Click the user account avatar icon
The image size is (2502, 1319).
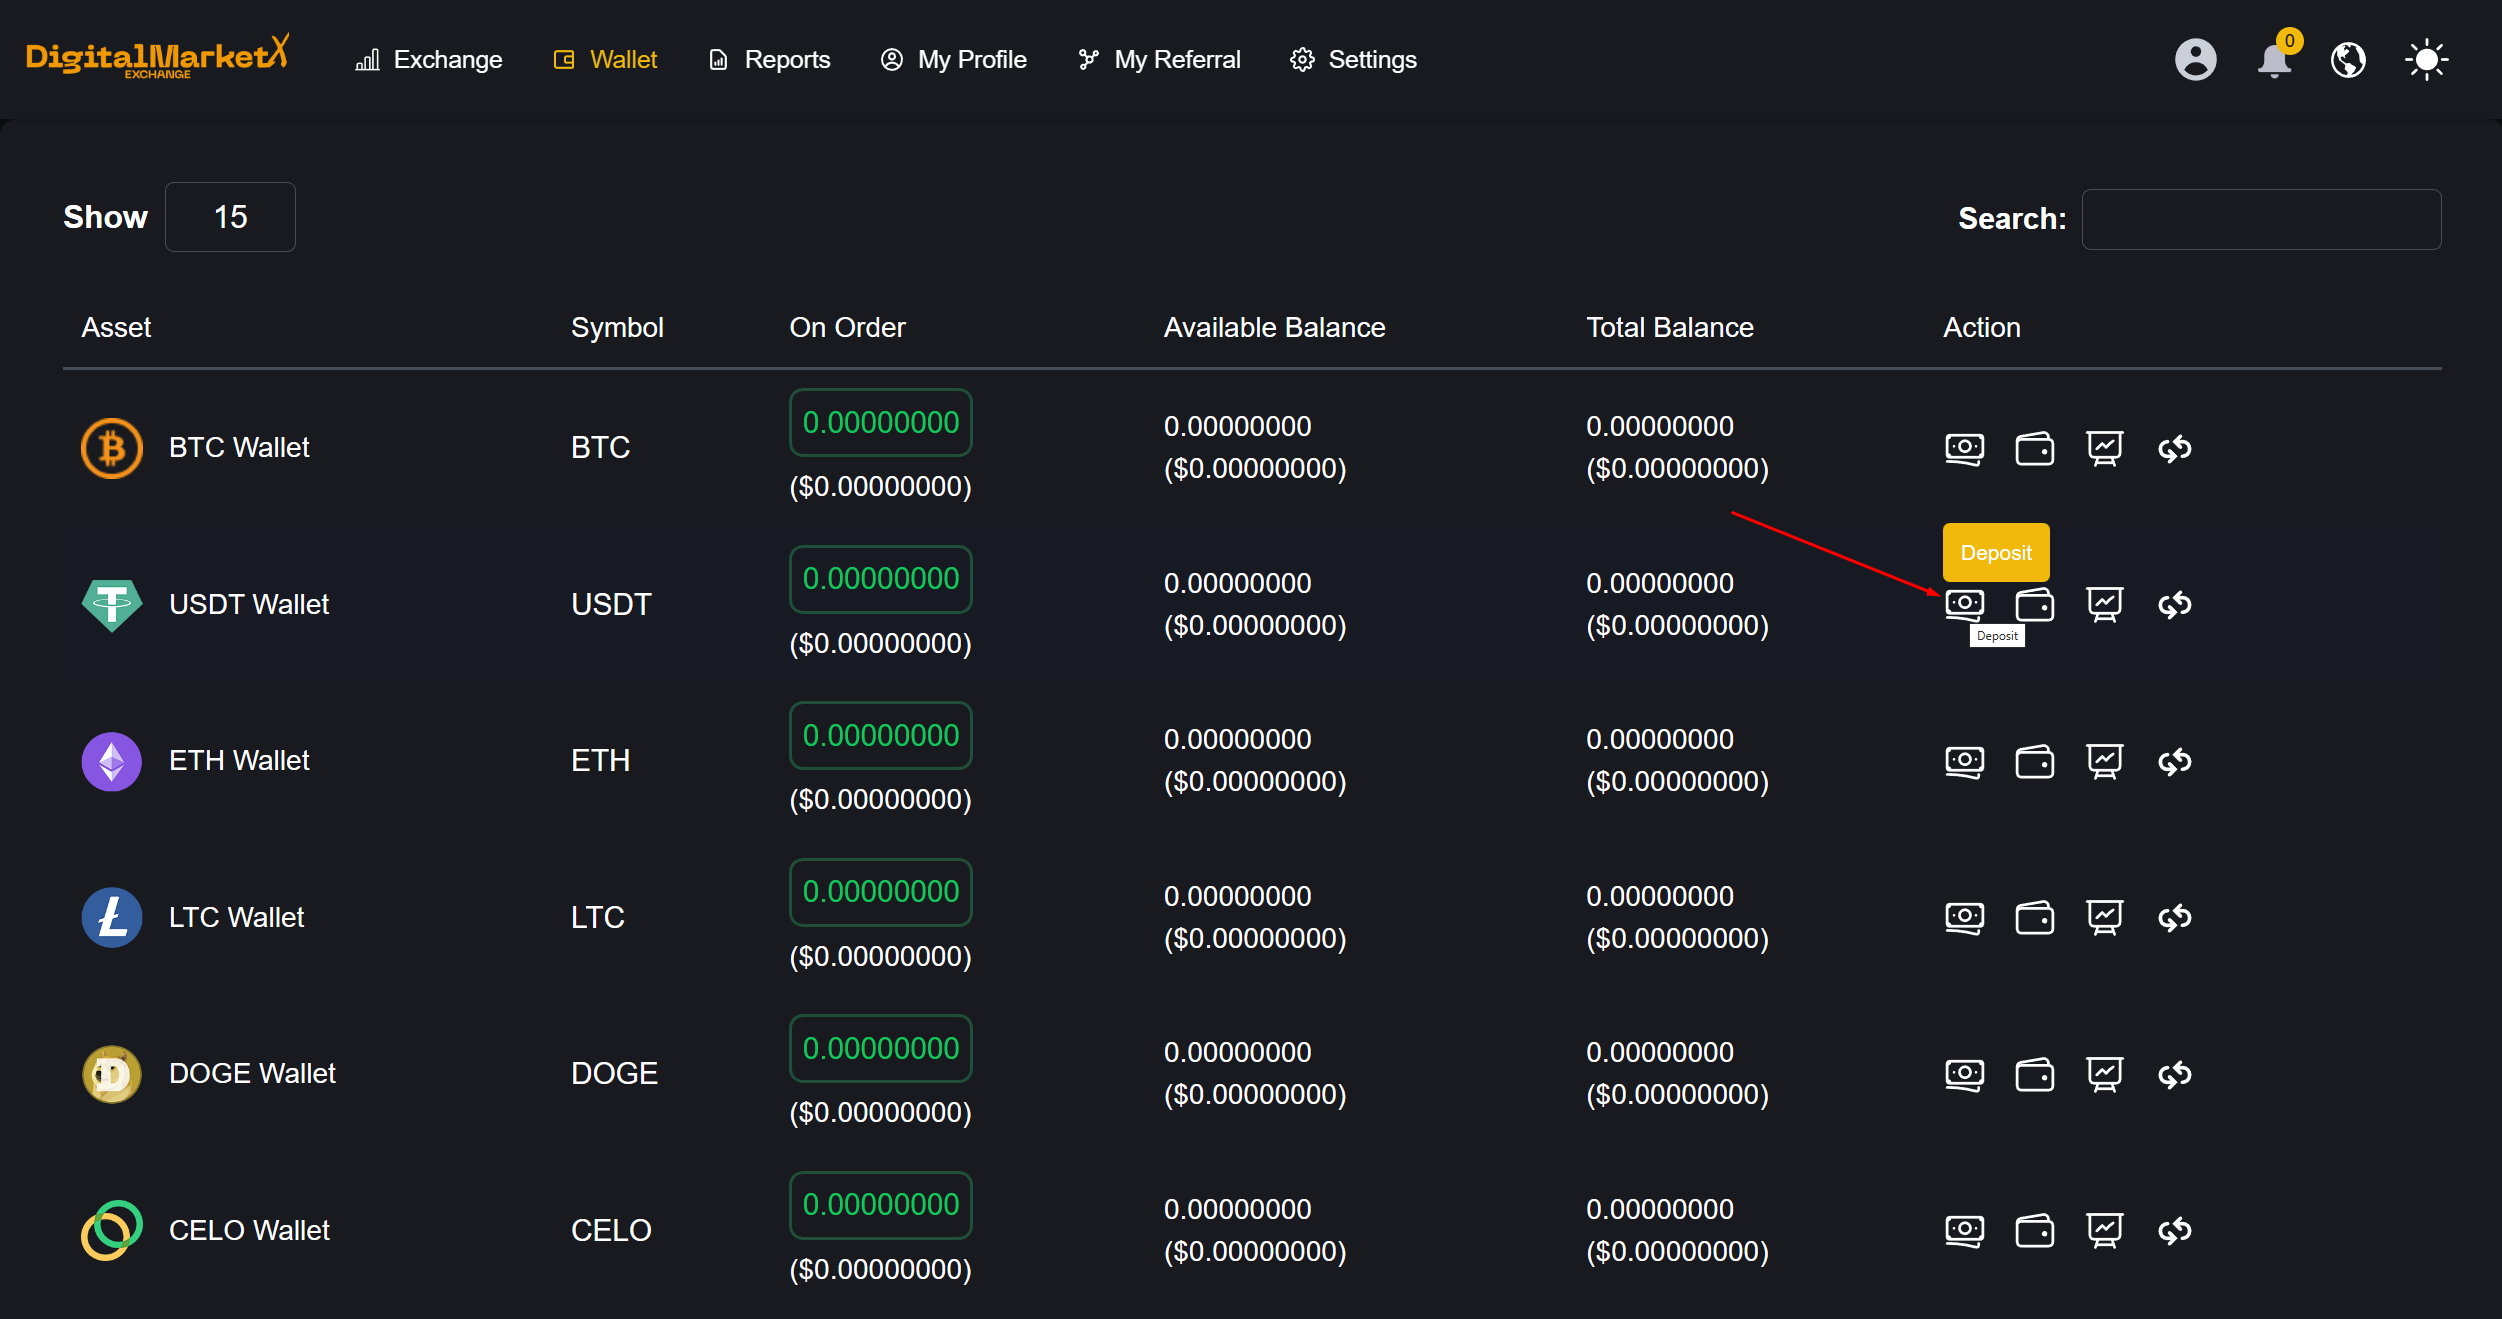click(x=2195, y=60)
